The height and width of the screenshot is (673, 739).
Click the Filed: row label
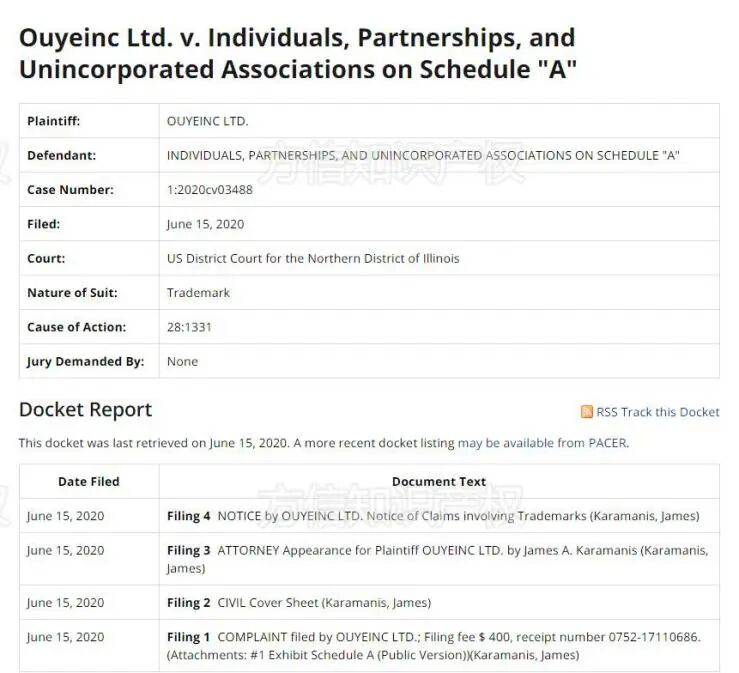coord(43,224)
